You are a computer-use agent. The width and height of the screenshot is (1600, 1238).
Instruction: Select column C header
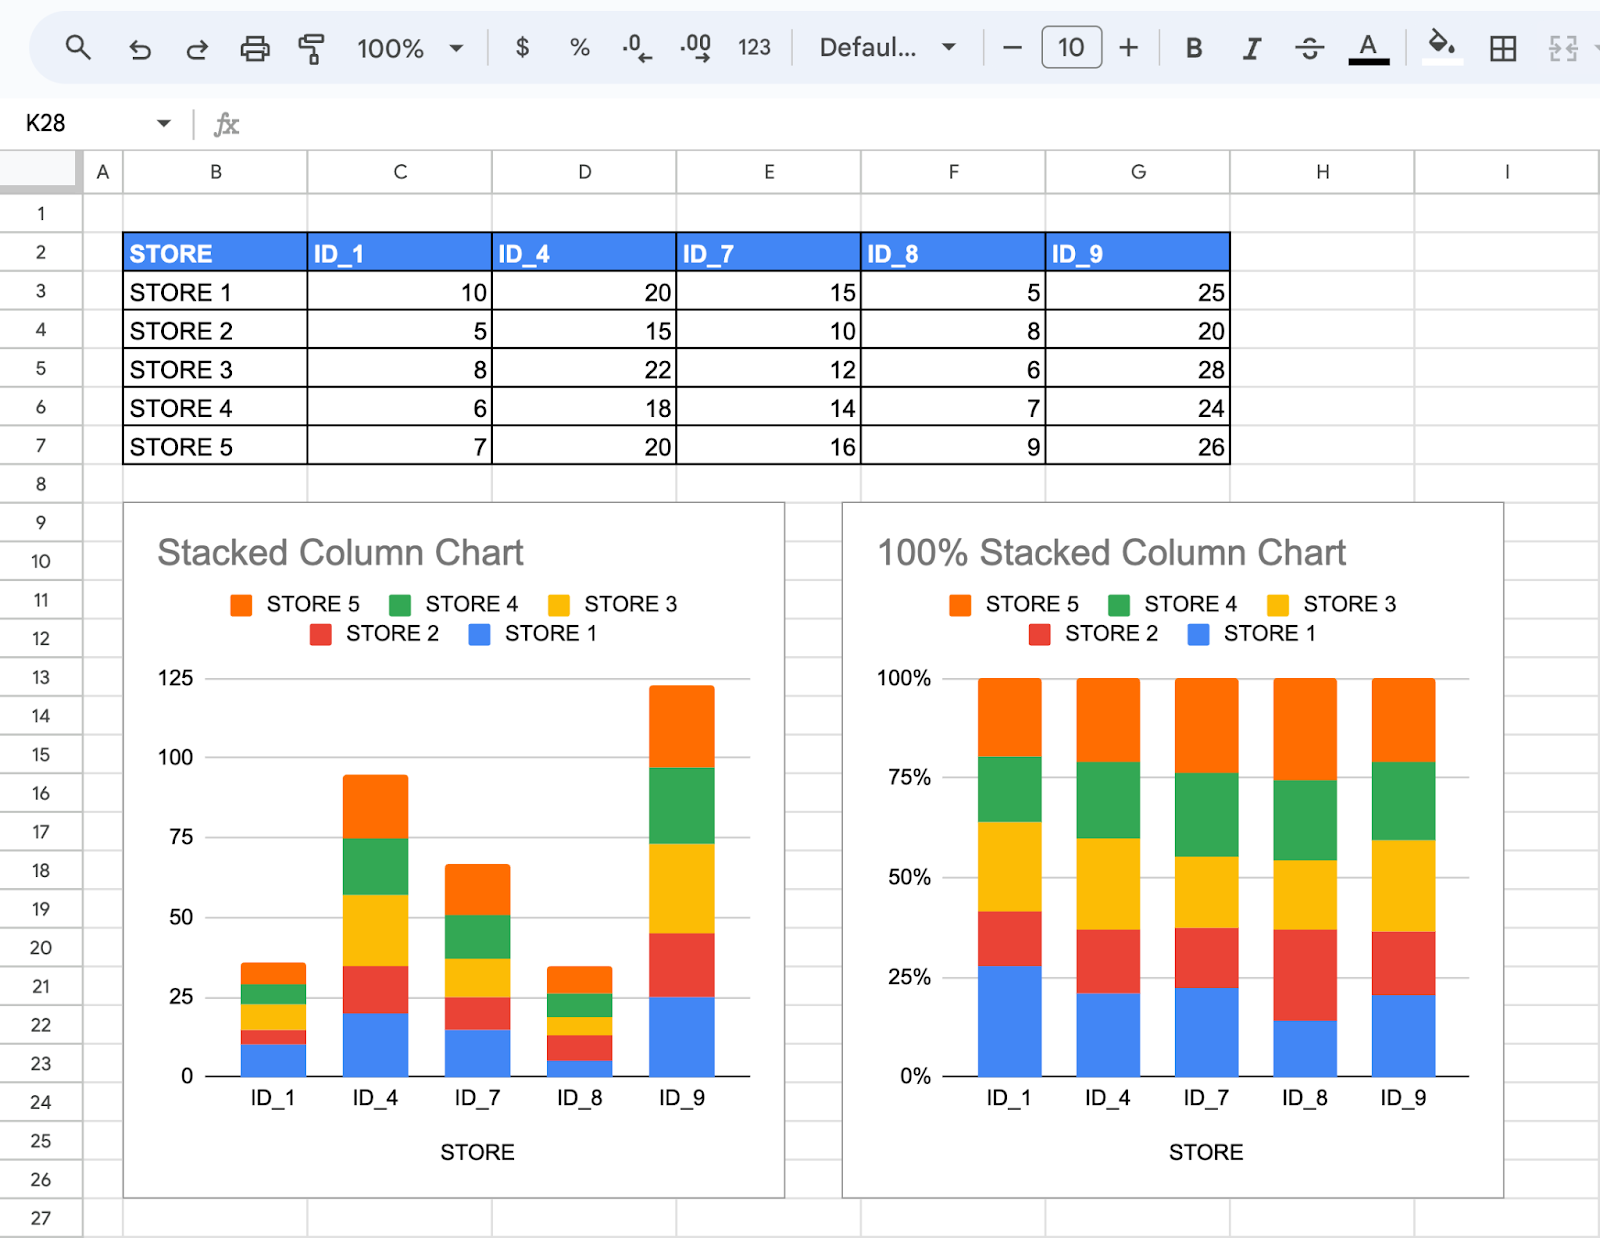coord(400,172)
